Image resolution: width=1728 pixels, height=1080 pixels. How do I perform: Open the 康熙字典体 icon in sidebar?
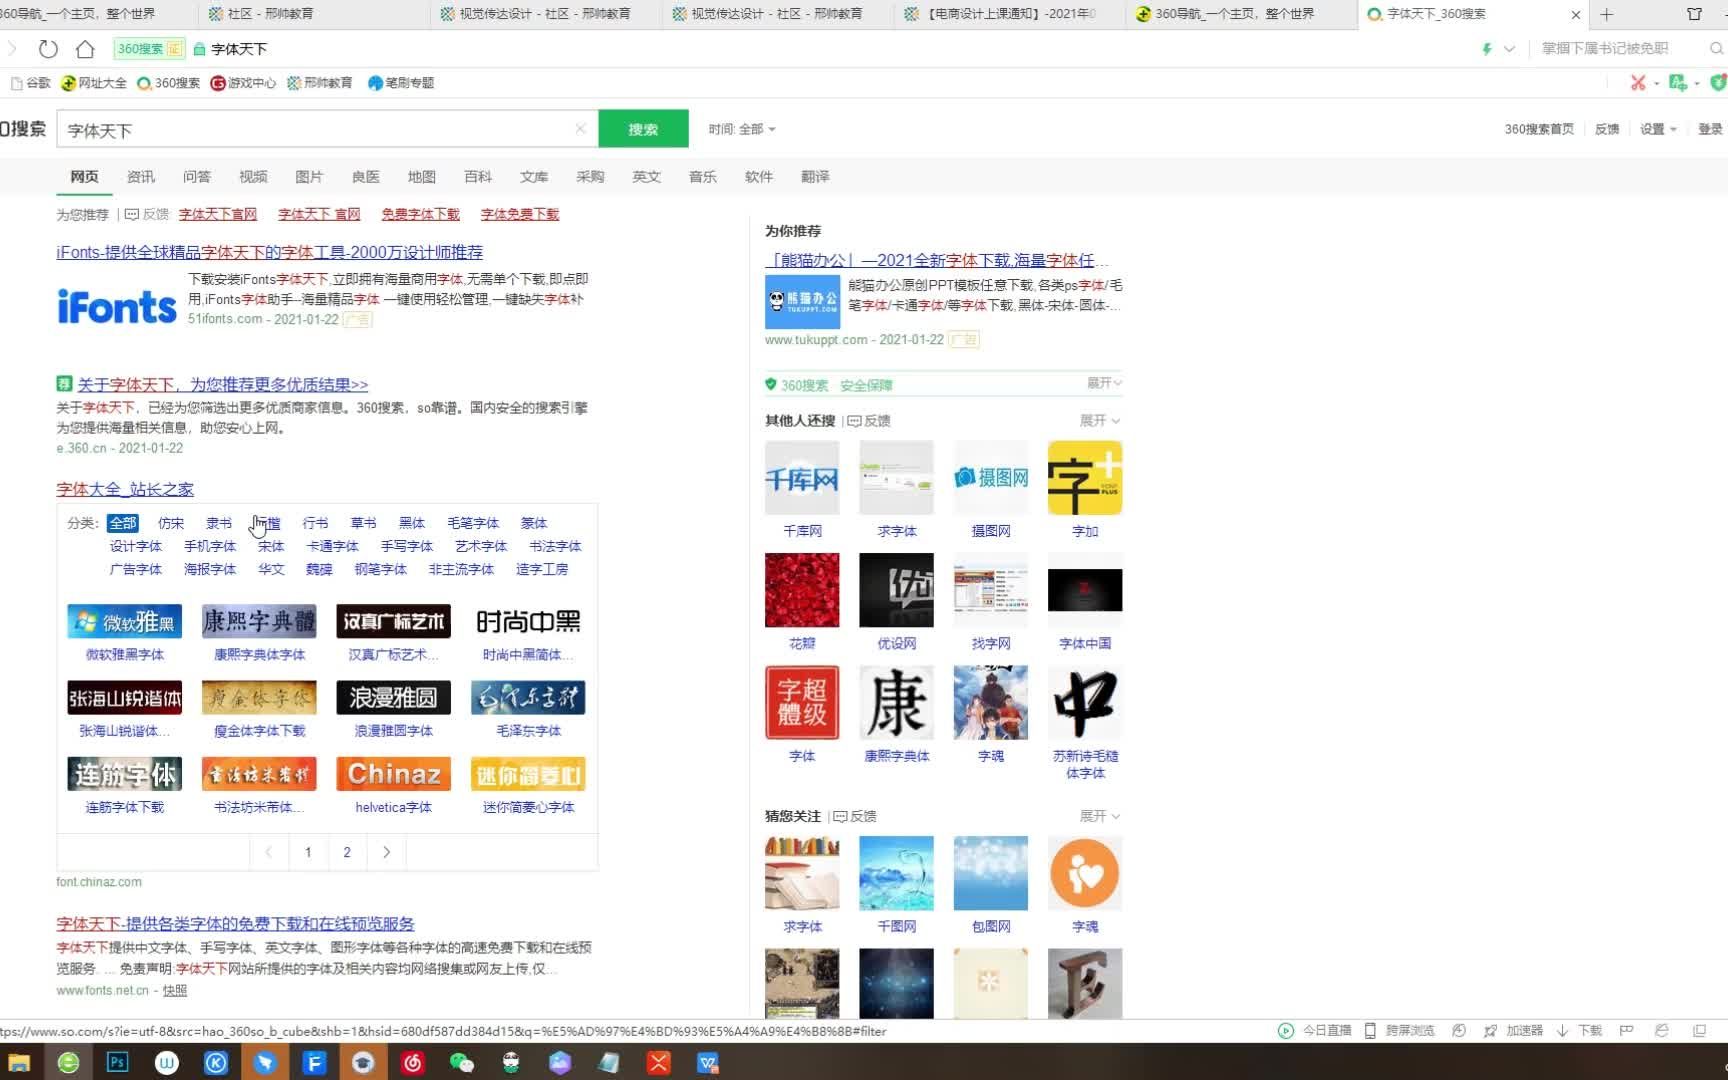tap(896, 702)
